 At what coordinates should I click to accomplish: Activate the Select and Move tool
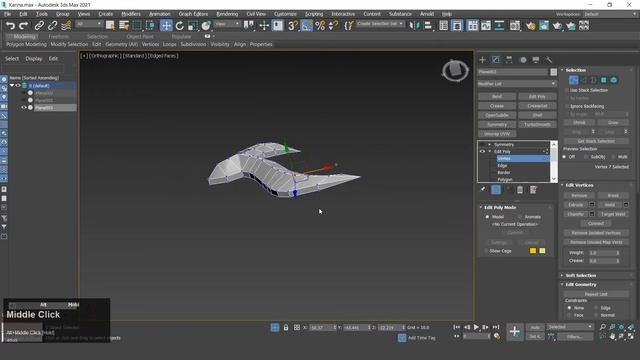[166, 26]
